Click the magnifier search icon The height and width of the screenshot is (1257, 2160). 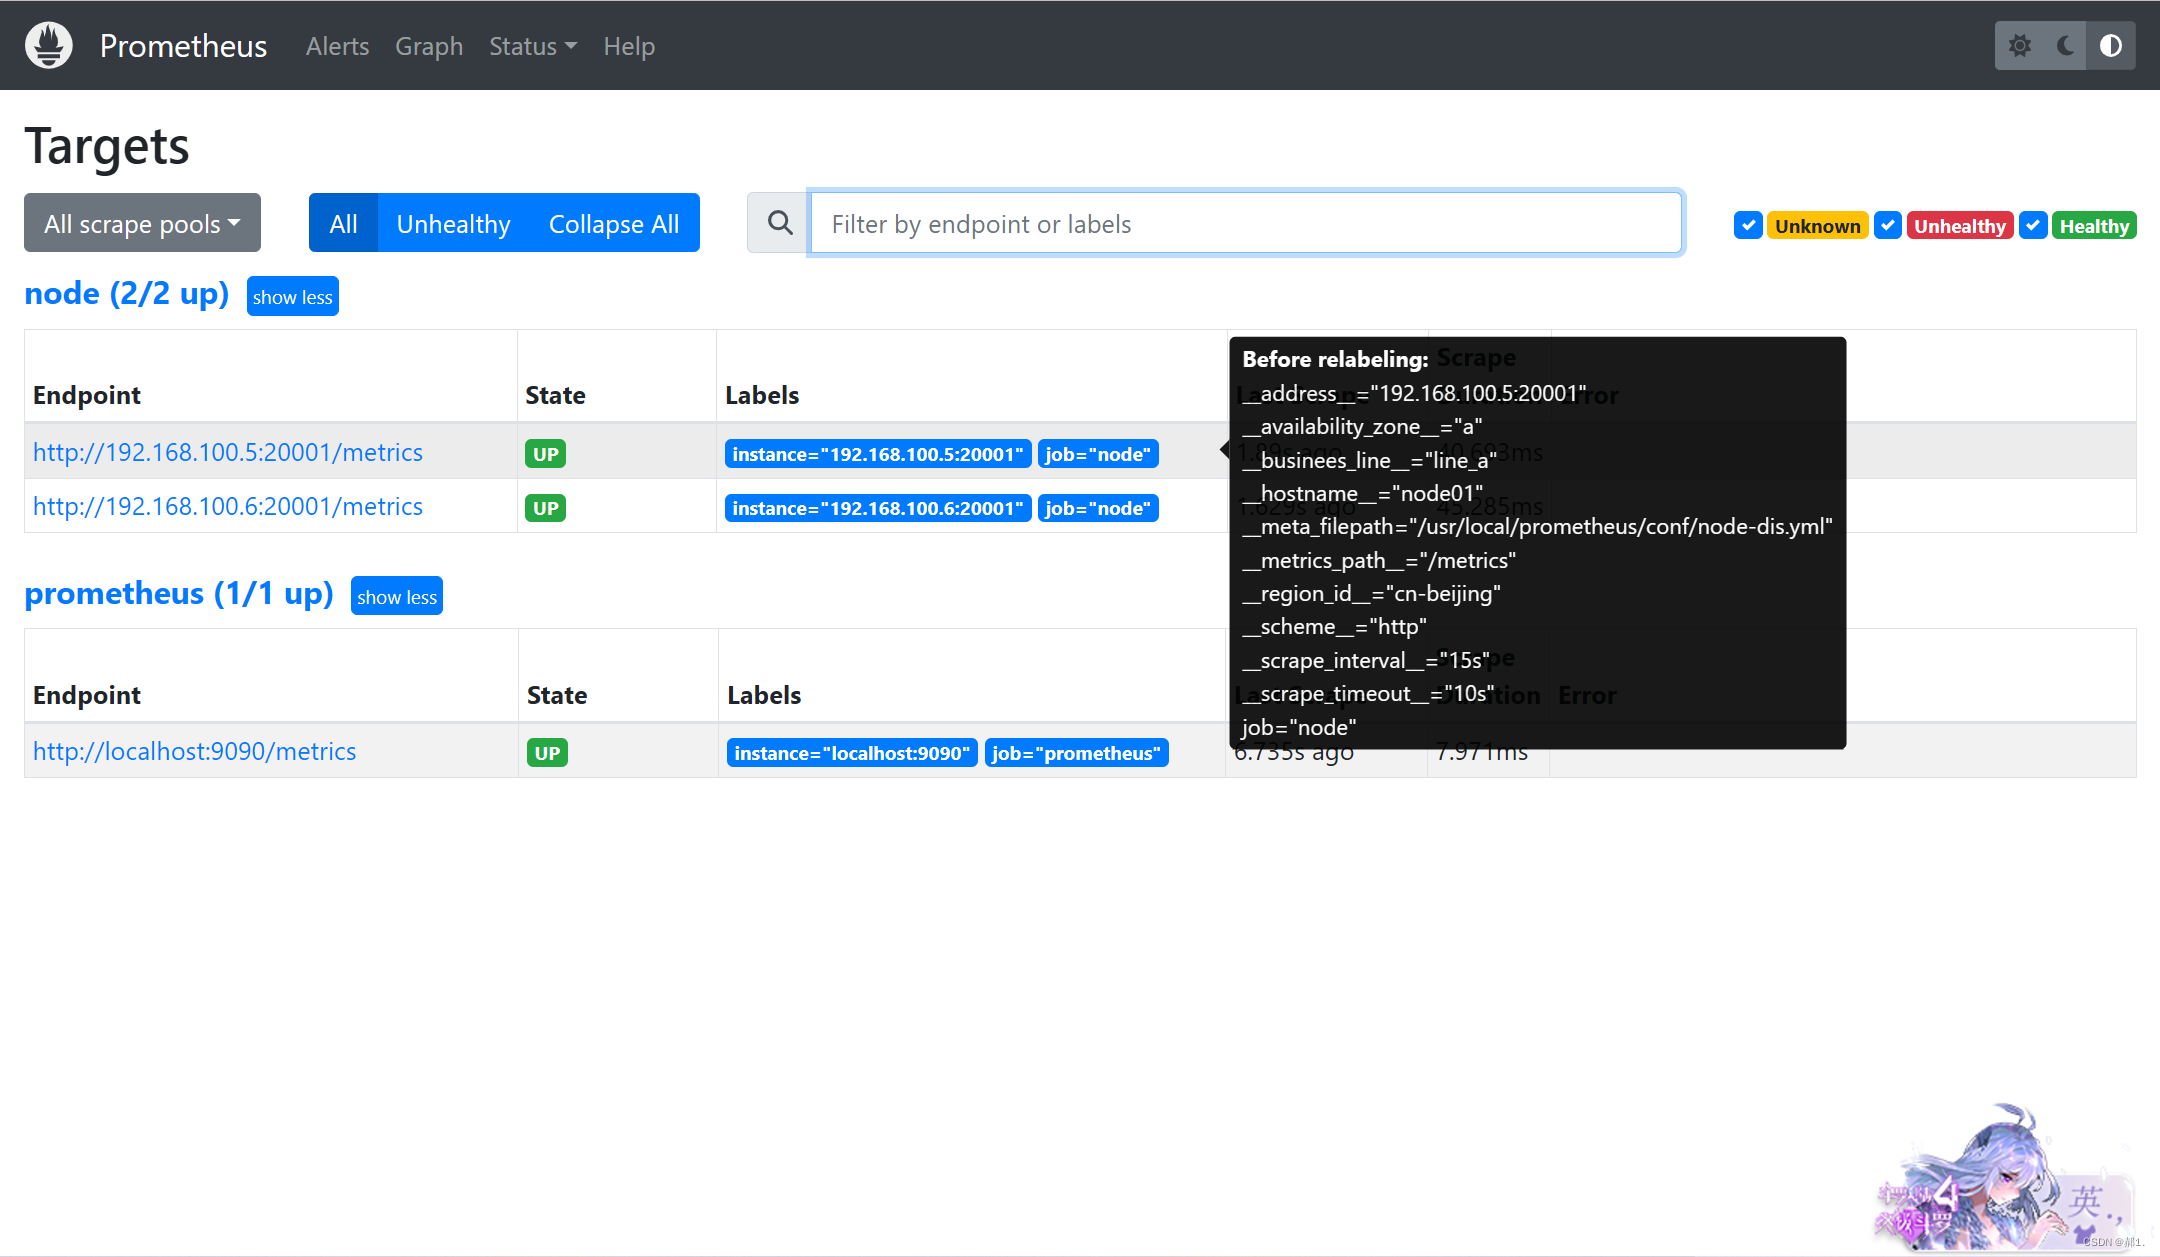click(x=780, y=223)
